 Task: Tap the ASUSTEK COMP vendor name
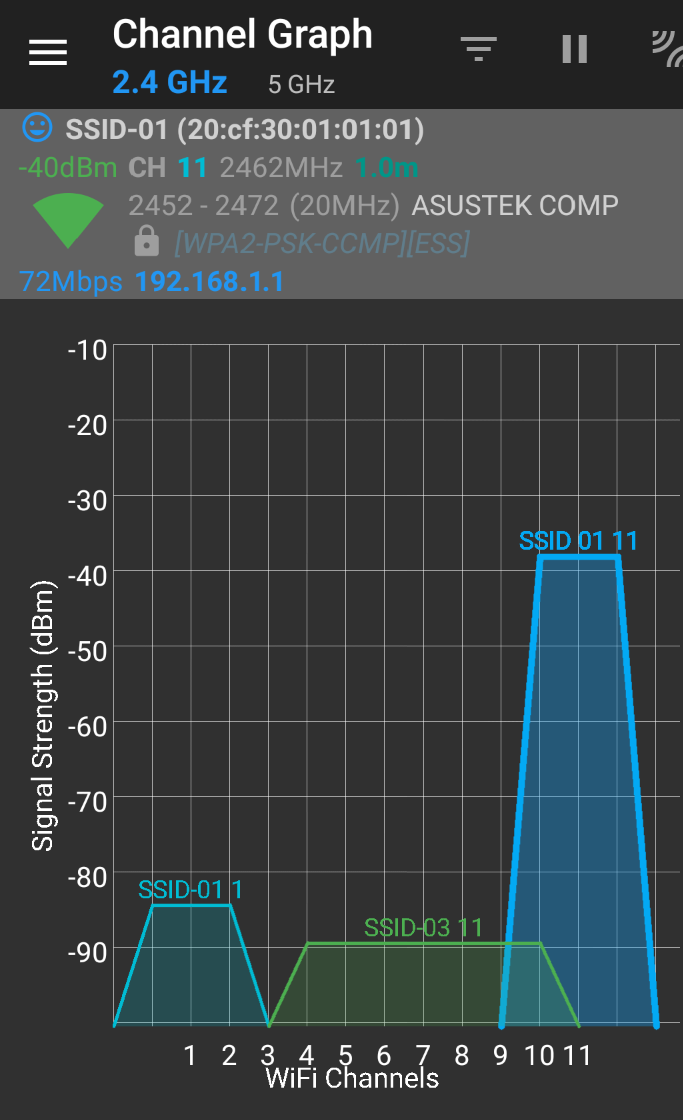click(515, 206)
